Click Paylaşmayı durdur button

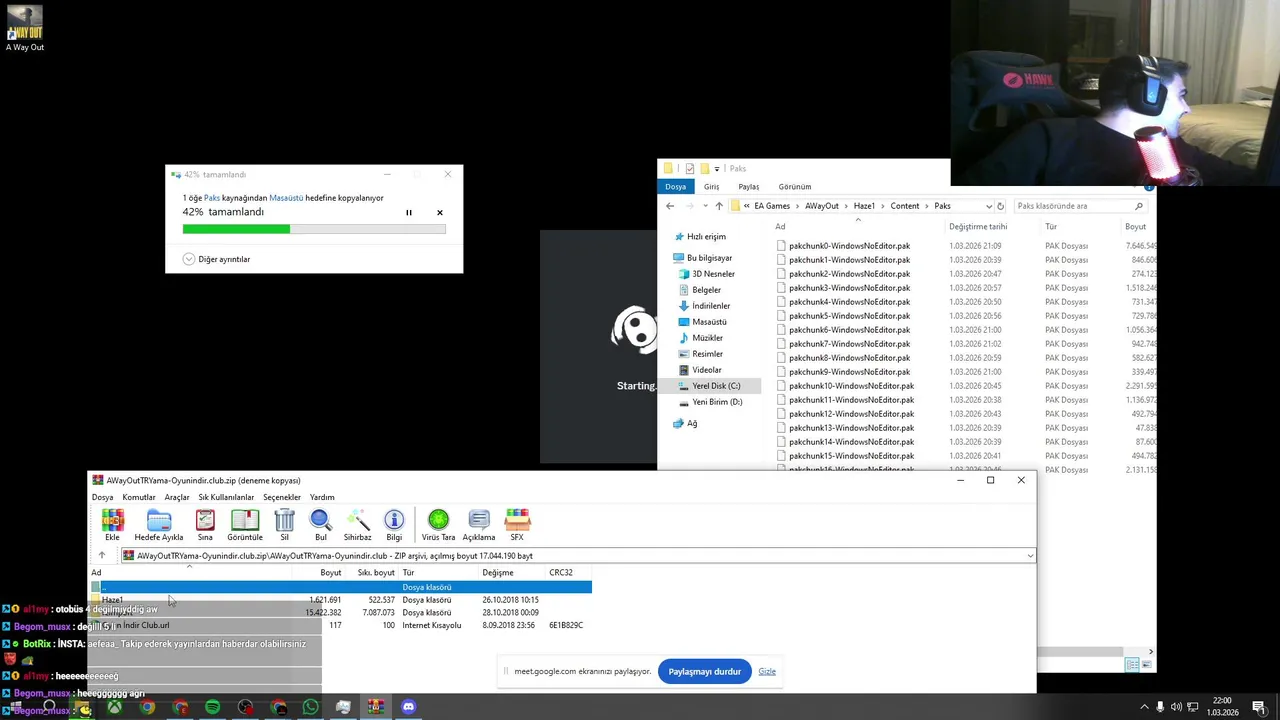click(x=704, y=671)
